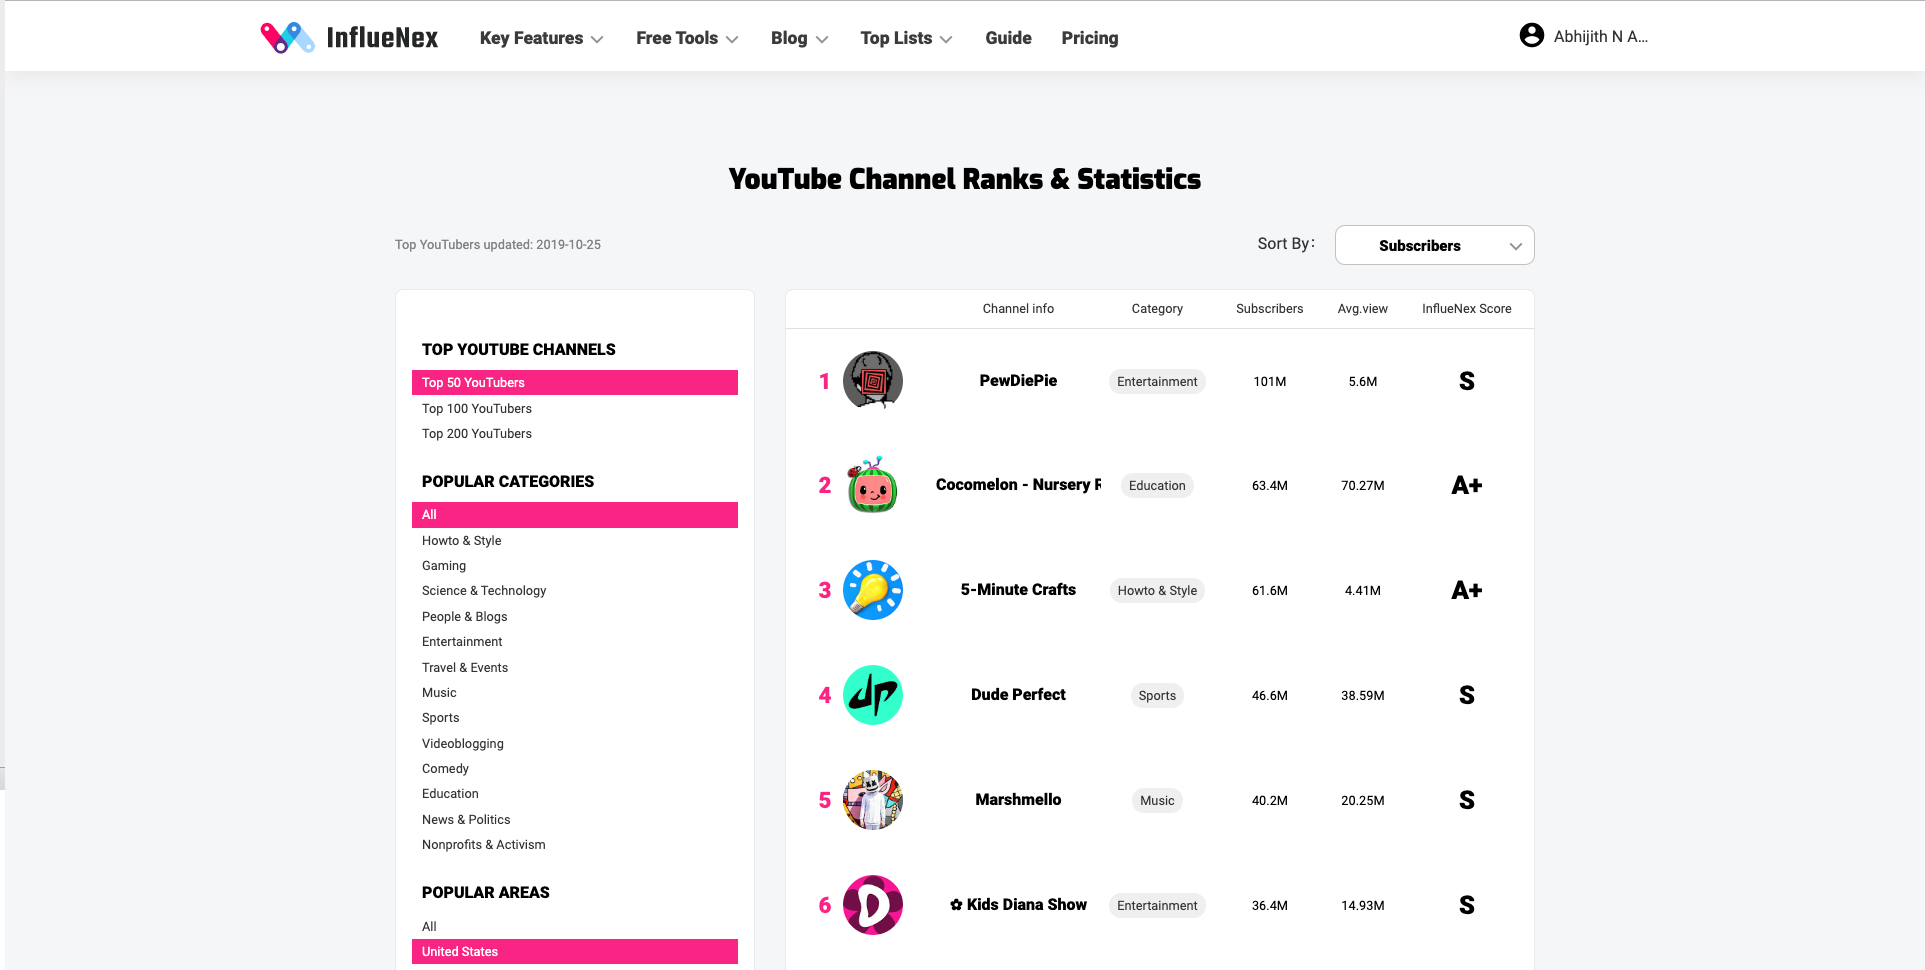Open the Dude Perfect channel name
Viewport: 1925px width, 970px height.
pyautogui.click(x=1018, y=695)
